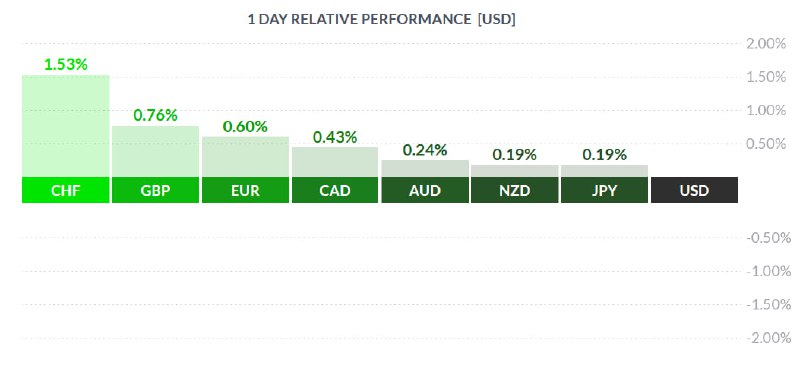Click the 1.53% value above CHF
The width and height of the screenshot is (800, 365).
click(66, 65)
